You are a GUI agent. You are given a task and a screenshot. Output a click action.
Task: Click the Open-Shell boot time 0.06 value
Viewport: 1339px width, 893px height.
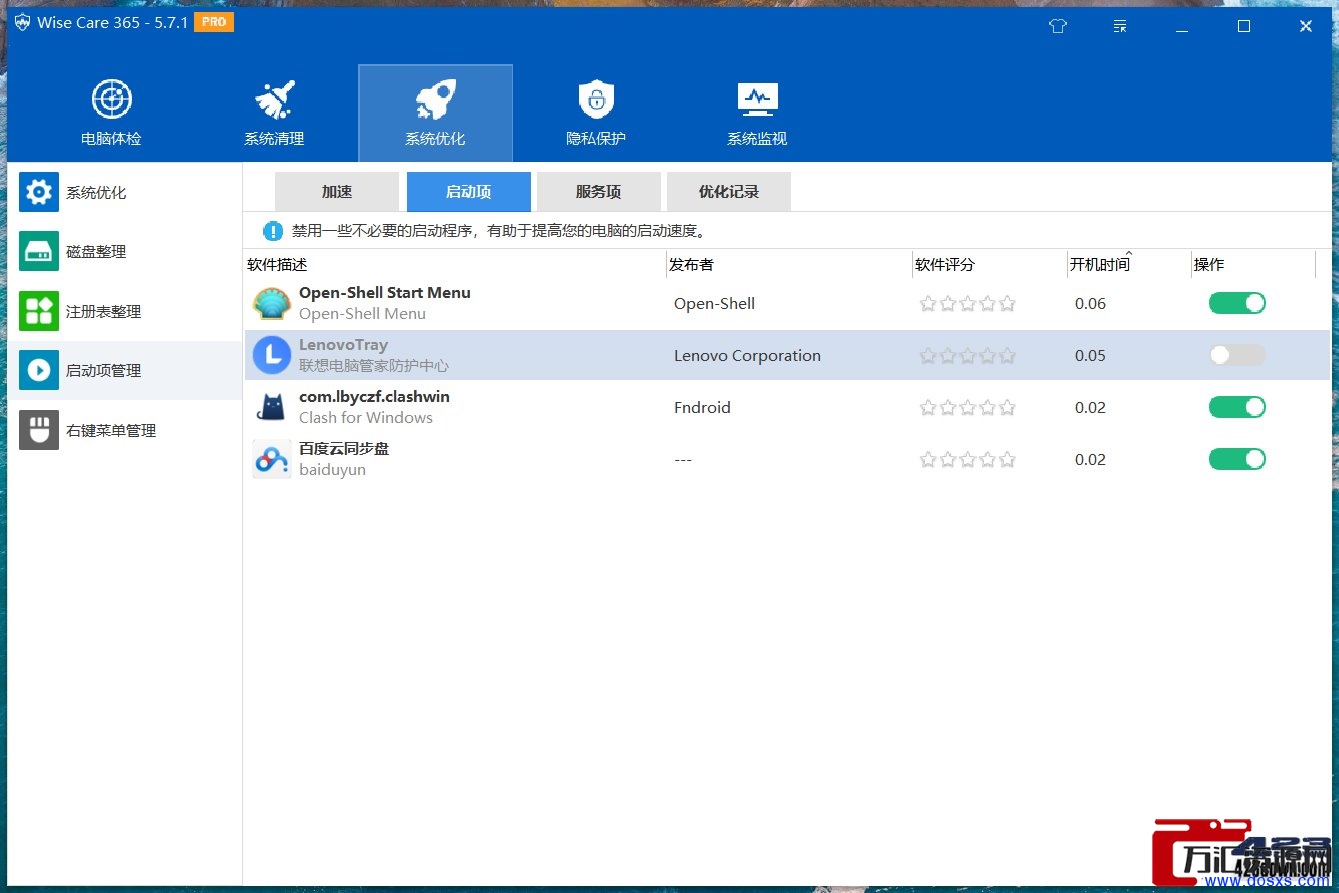click(x=1090, y=303)
